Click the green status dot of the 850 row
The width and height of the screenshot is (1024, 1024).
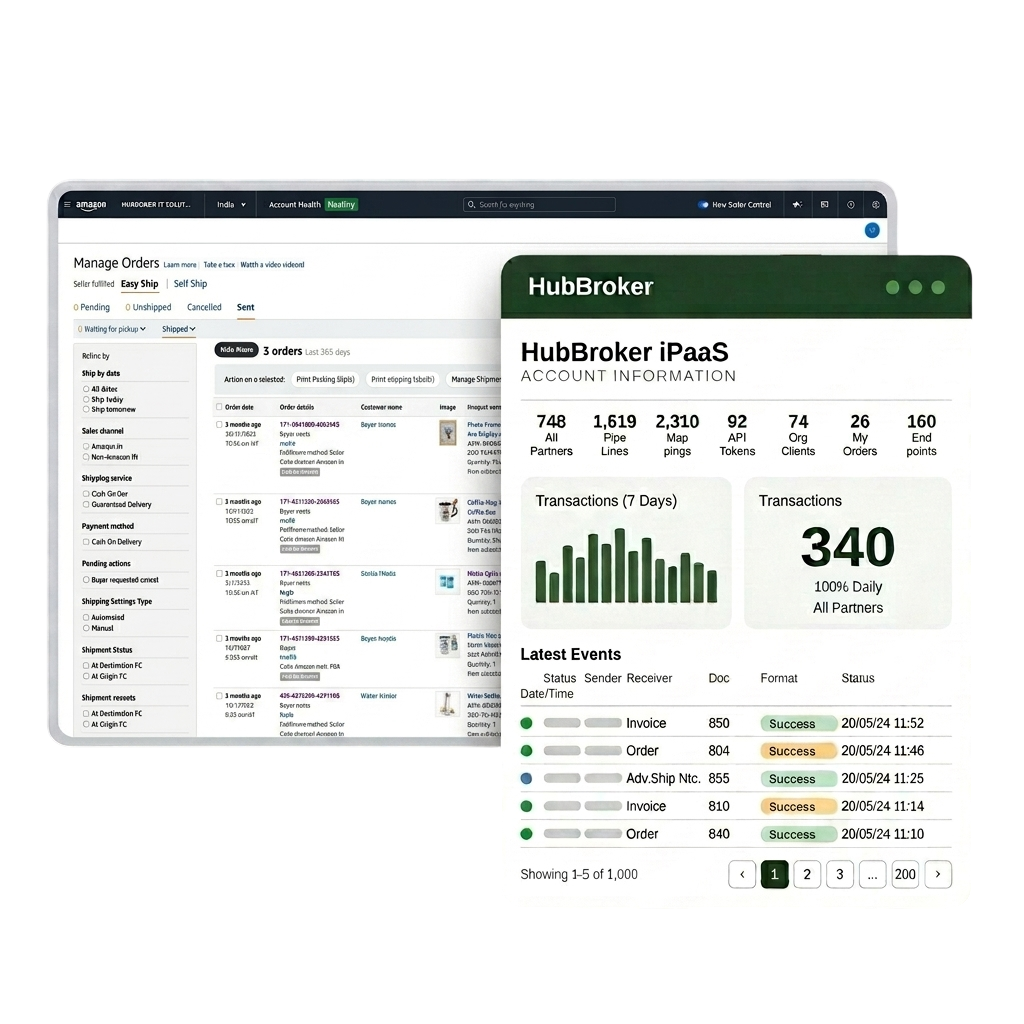tap(526, 723)
